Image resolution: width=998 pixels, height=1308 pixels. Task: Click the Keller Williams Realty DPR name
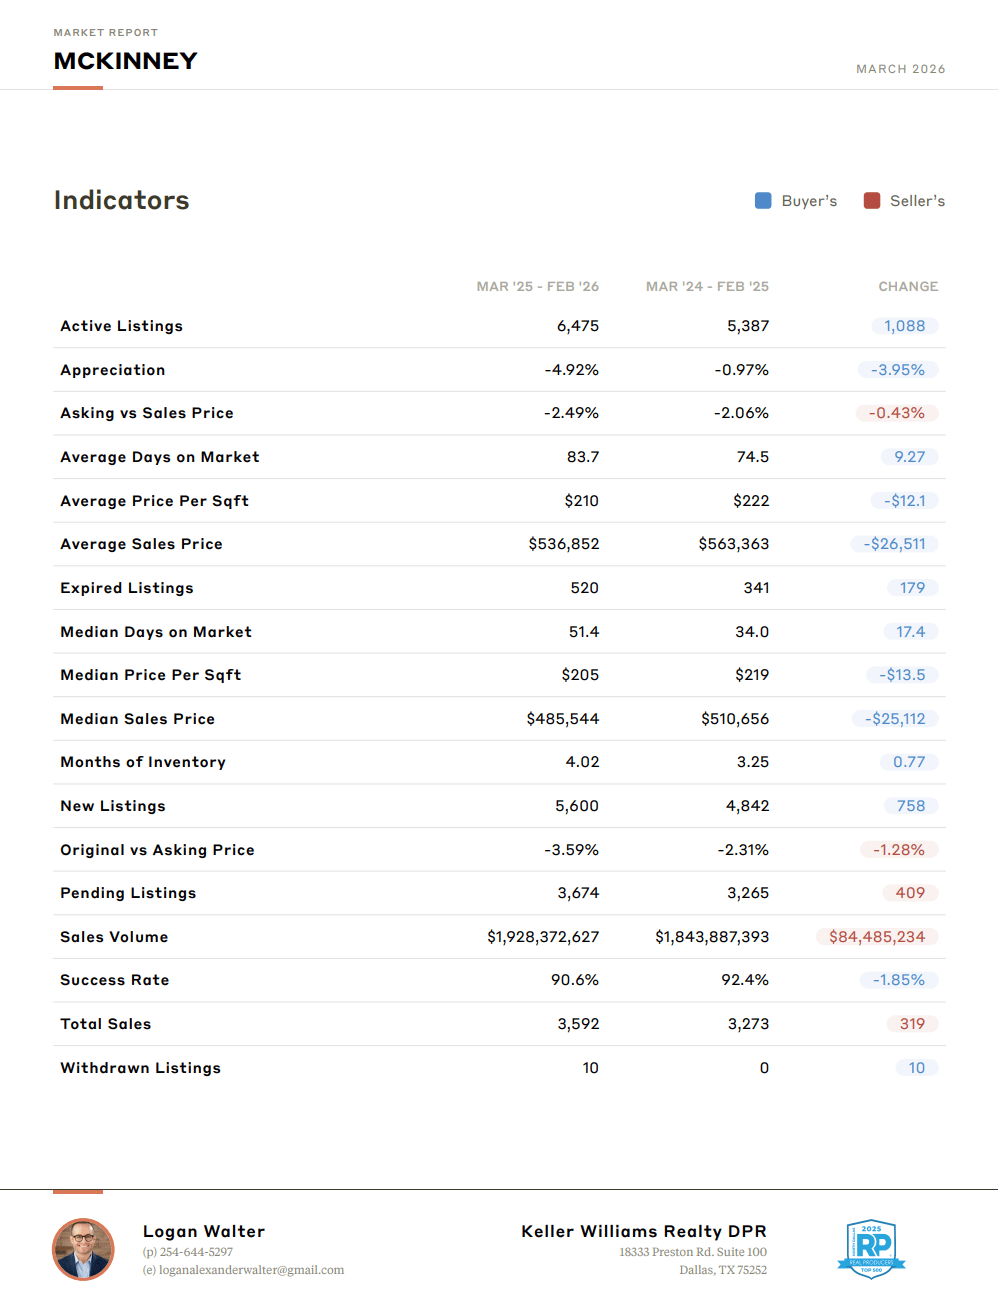(643, 1231)
